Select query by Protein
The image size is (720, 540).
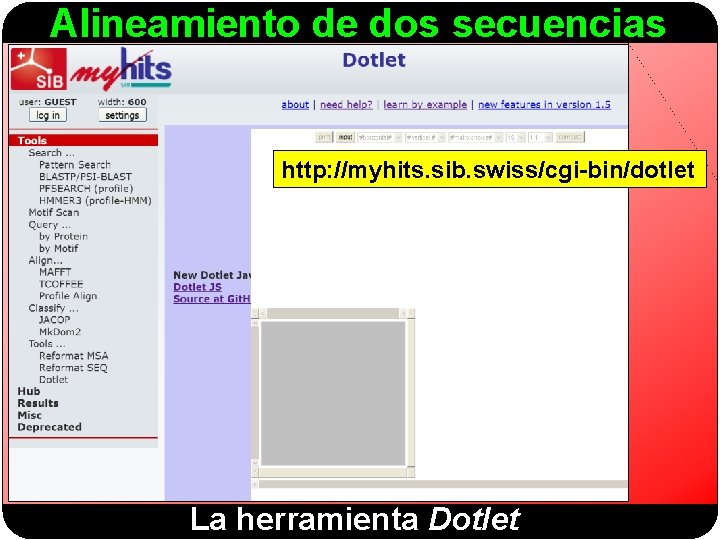(x=63, y=236)
